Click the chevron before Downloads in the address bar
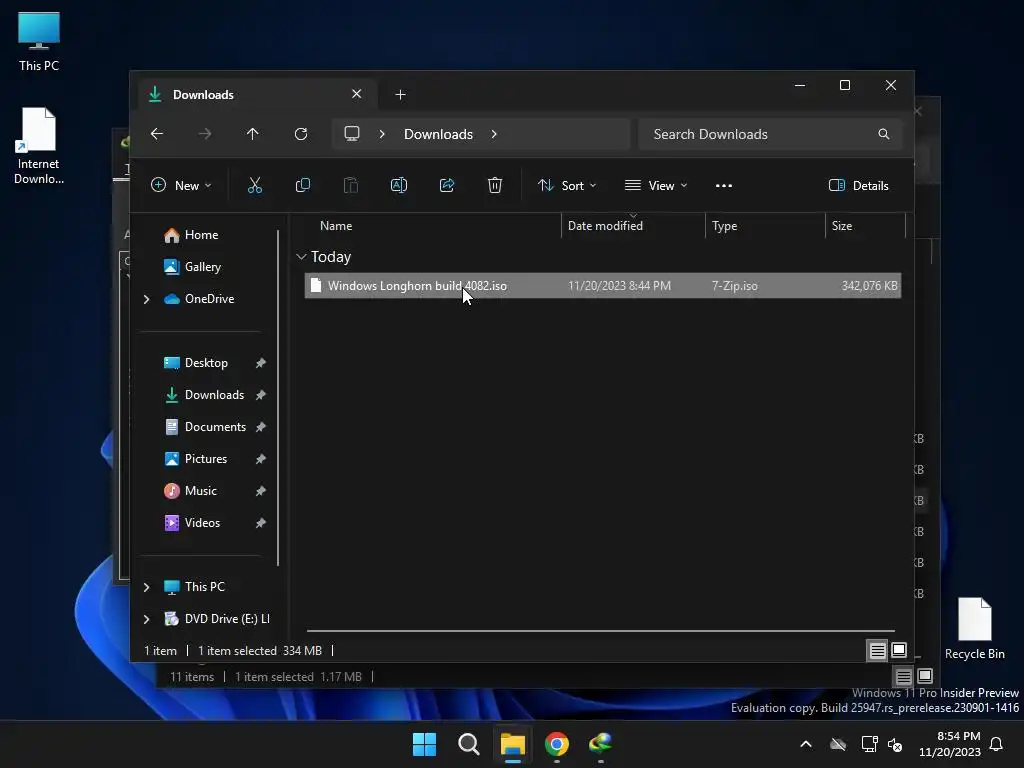This screenshot has width=1024, height=768. click(x=382, y=134)
